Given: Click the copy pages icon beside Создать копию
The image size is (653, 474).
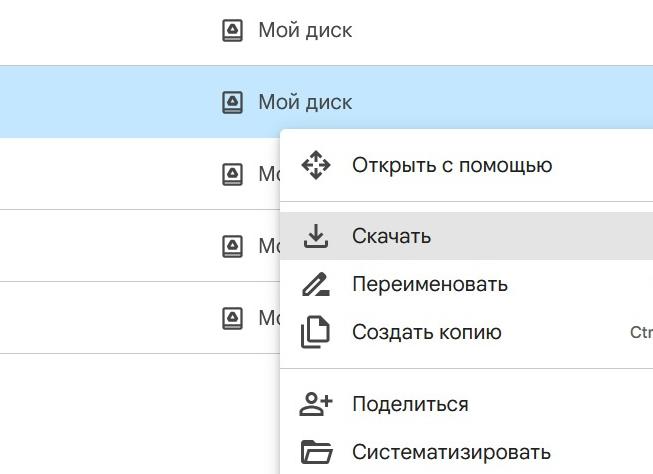Looking at the screenshot, I should (315, 332).
